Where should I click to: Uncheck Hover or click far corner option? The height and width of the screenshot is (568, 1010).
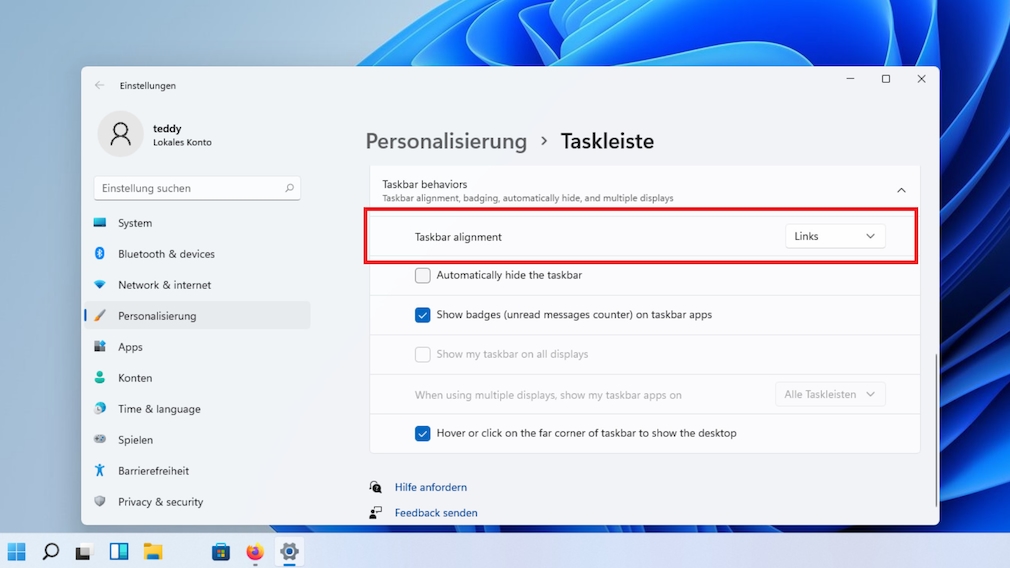pos(423,433)
